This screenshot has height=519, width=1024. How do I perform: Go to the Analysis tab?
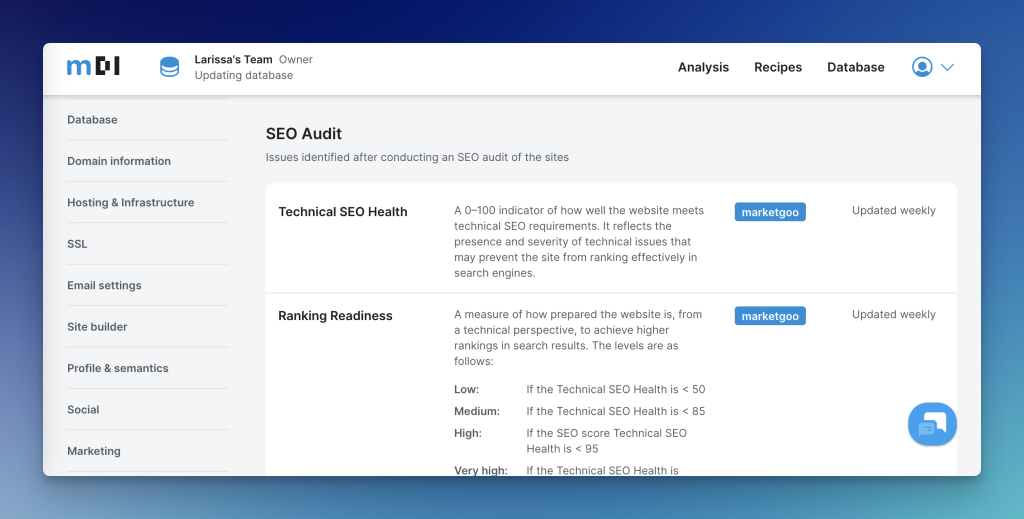[703, 67]
